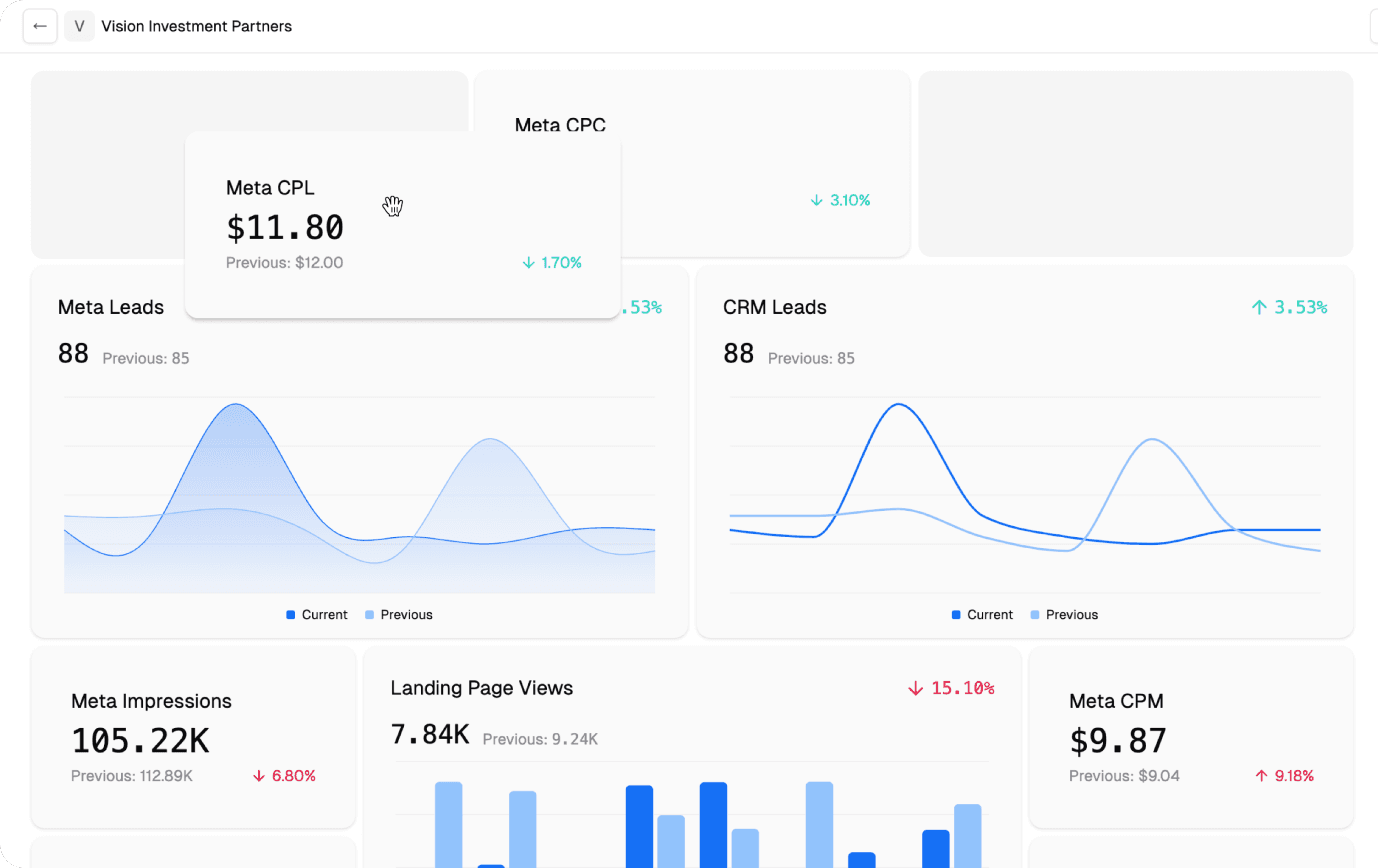This screenshot has height=868, width=1378.
Task: Click the green up arrow beside CRM Leads percentage
Action: coord(1258,307)
